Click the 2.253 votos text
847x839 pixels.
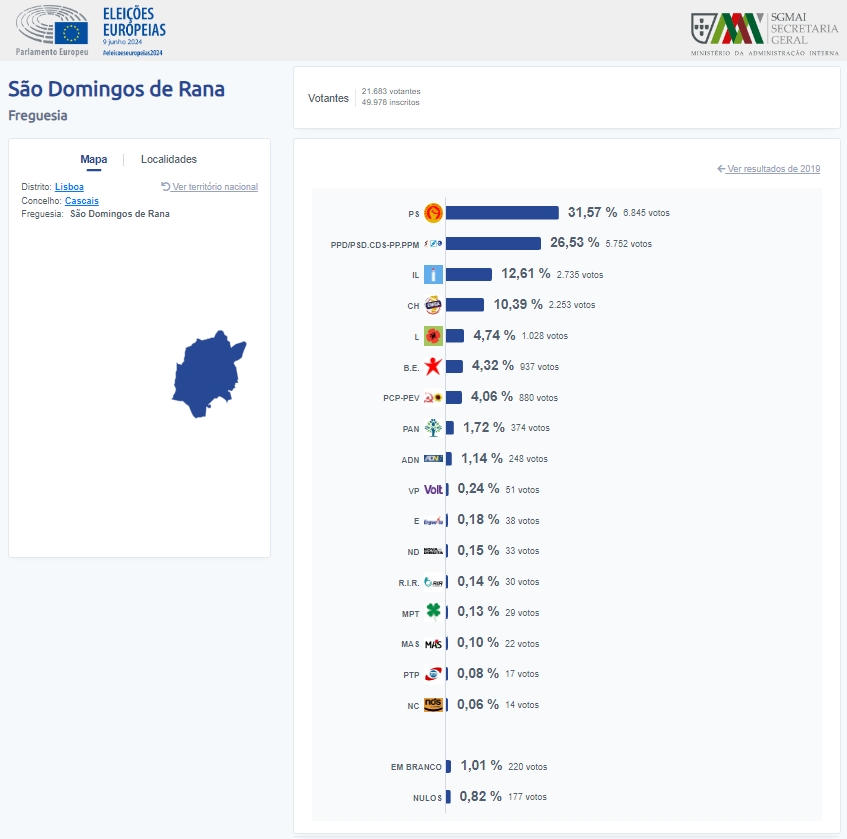pos(572,305)
